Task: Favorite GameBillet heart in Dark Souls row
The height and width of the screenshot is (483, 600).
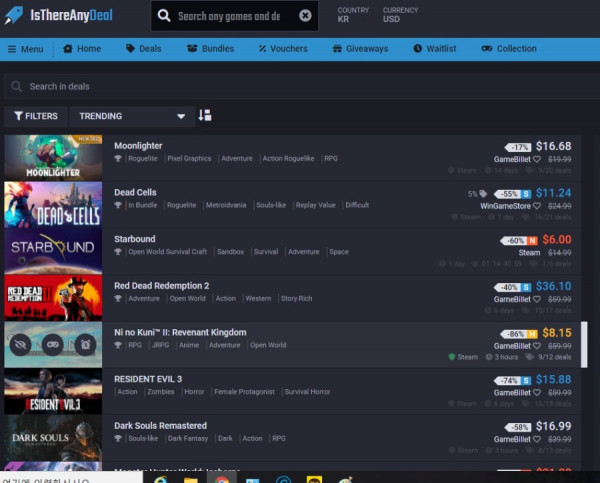Action: [537, 439]
